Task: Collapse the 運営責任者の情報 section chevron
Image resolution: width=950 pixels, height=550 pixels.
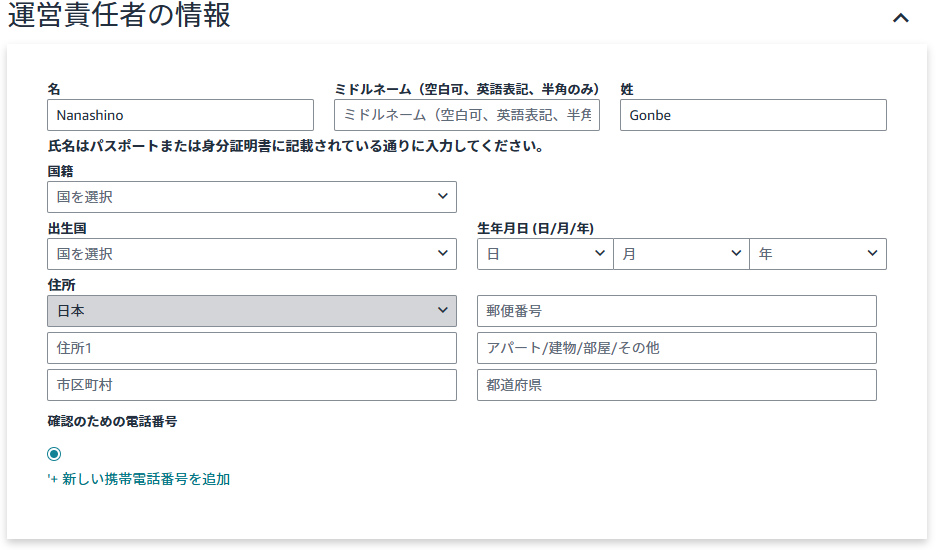Action: coord(900,18)
